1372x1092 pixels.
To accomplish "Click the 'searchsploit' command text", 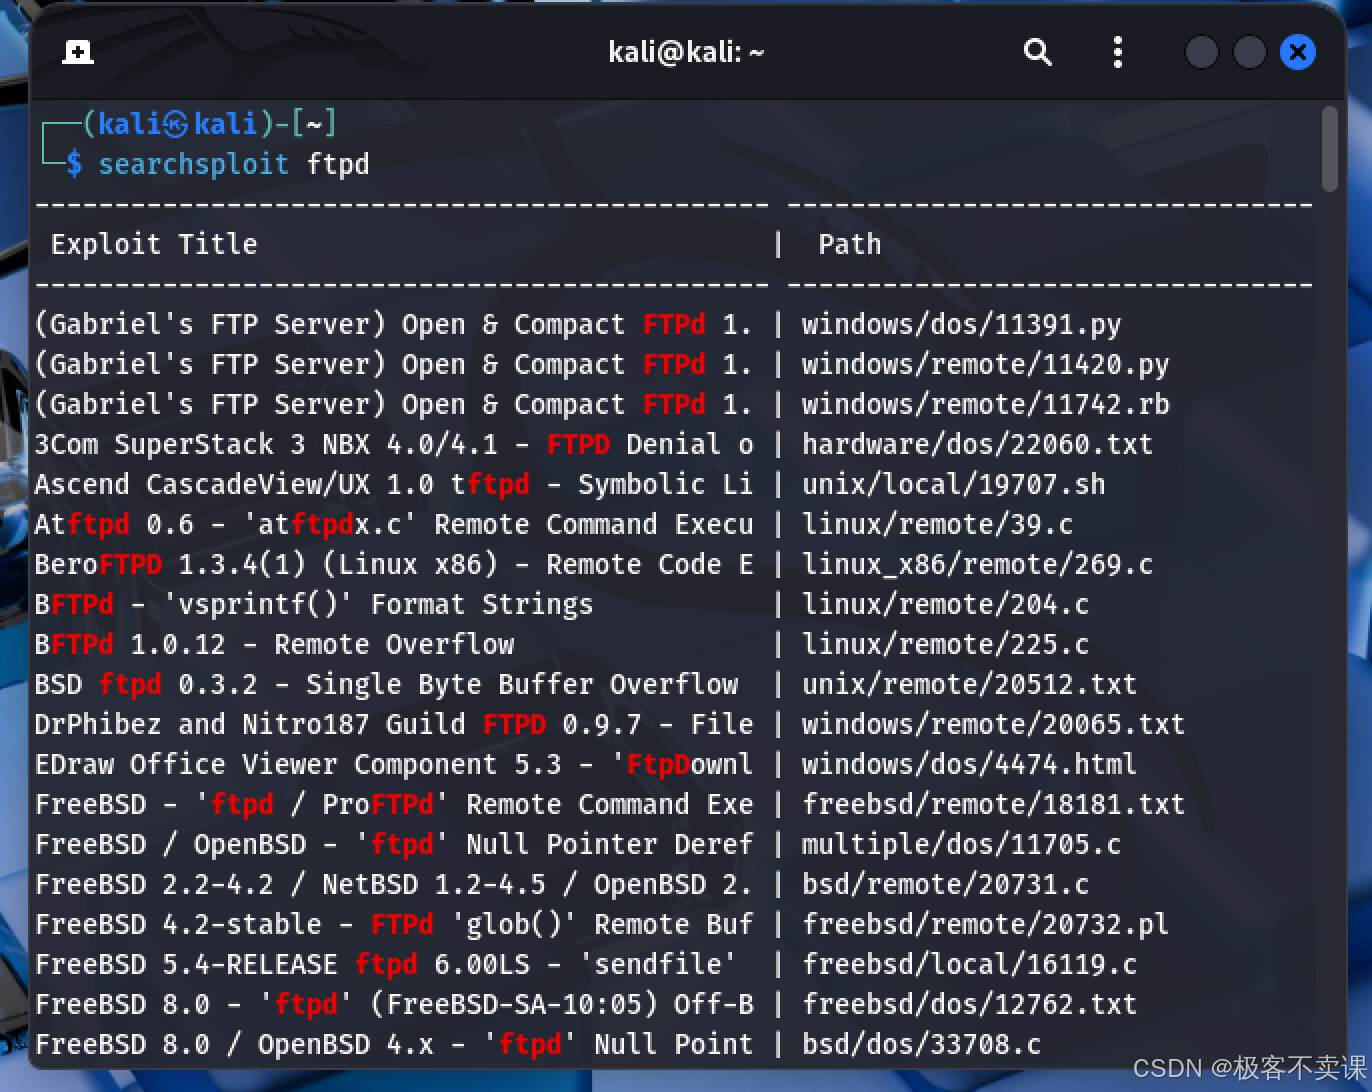I will (x=193, y=164).
